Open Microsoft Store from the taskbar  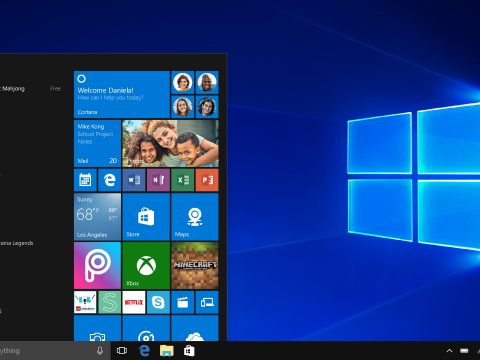tap(189, 351)
